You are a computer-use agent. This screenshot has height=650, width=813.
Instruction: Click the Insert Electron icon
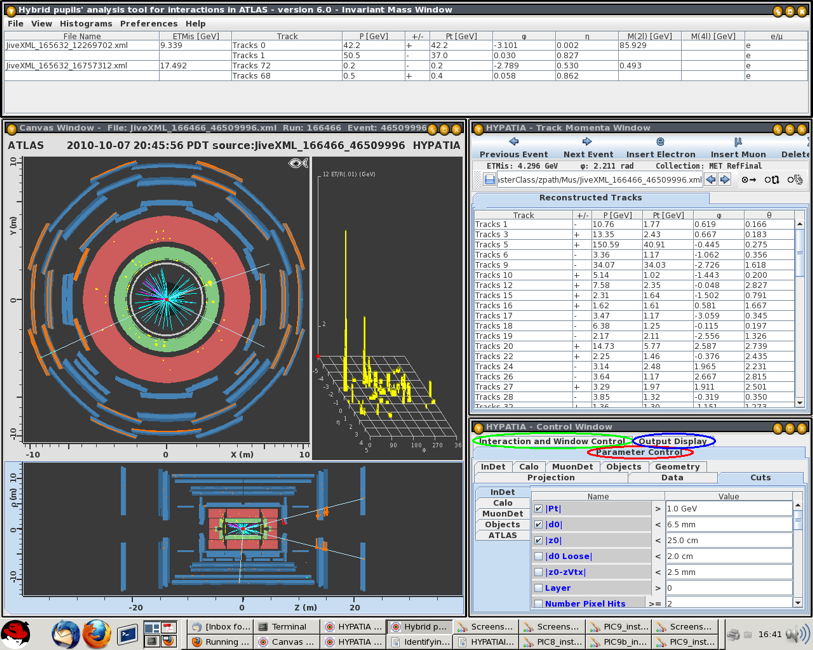click(x=660, y=142)
